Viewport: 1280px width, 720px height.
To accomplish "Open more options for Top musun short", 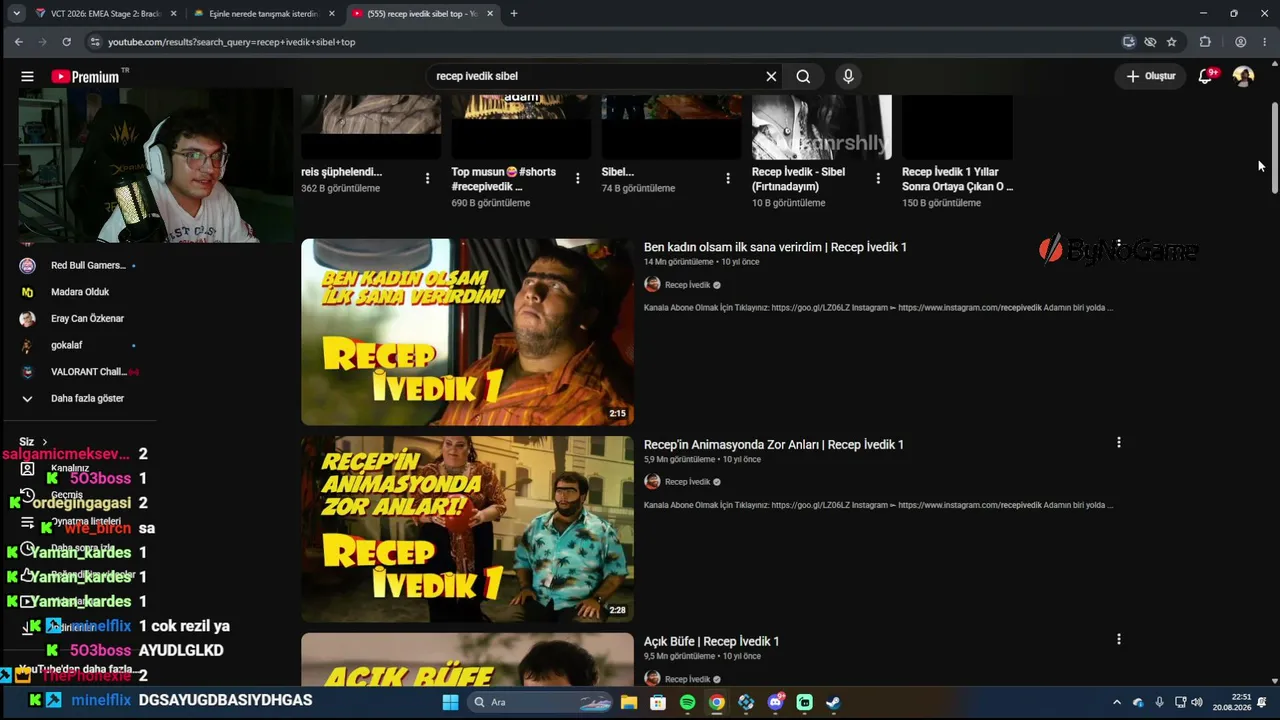I will click(x=577, y=178).
